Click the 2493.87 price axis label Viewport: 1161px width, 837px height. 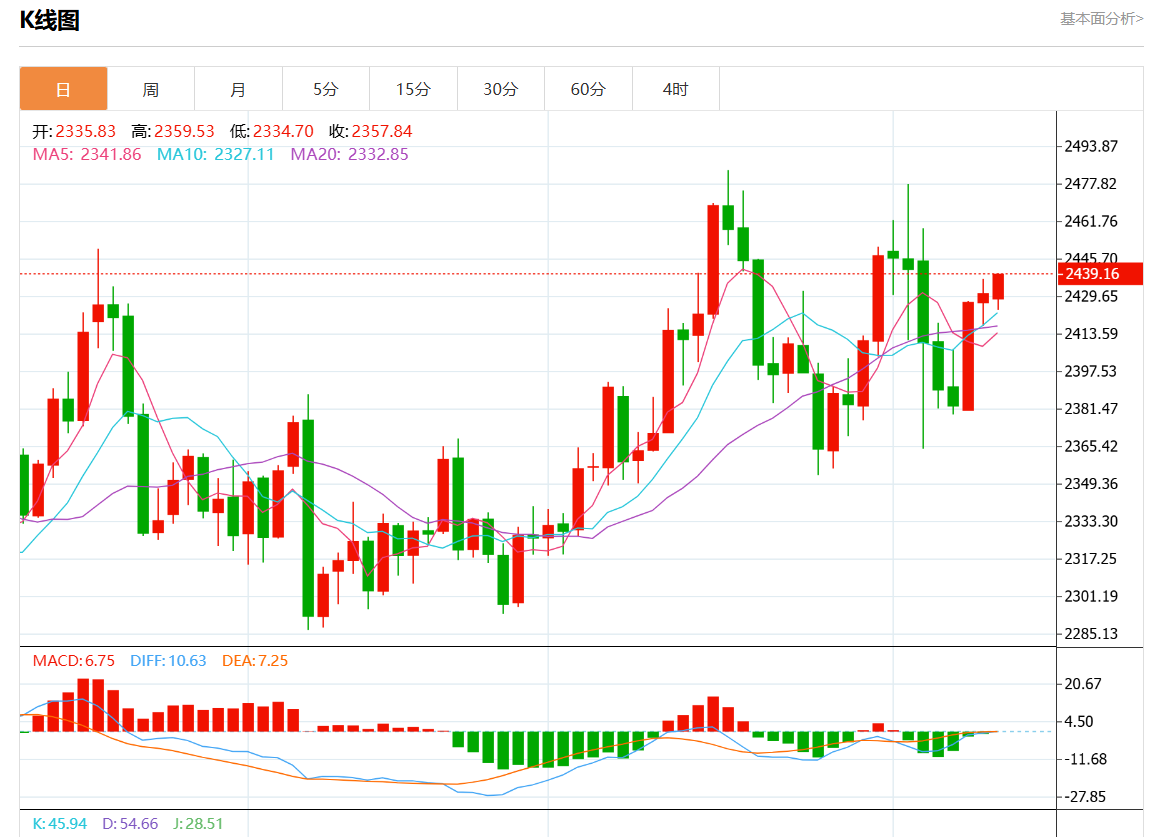coord(1091,146)
